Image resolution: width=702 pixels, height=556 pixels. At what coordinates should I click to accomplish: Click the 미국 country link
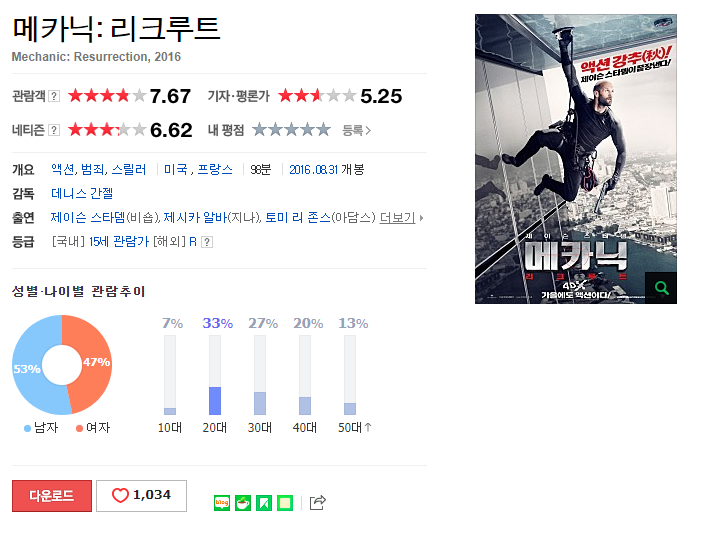[176, 170]
